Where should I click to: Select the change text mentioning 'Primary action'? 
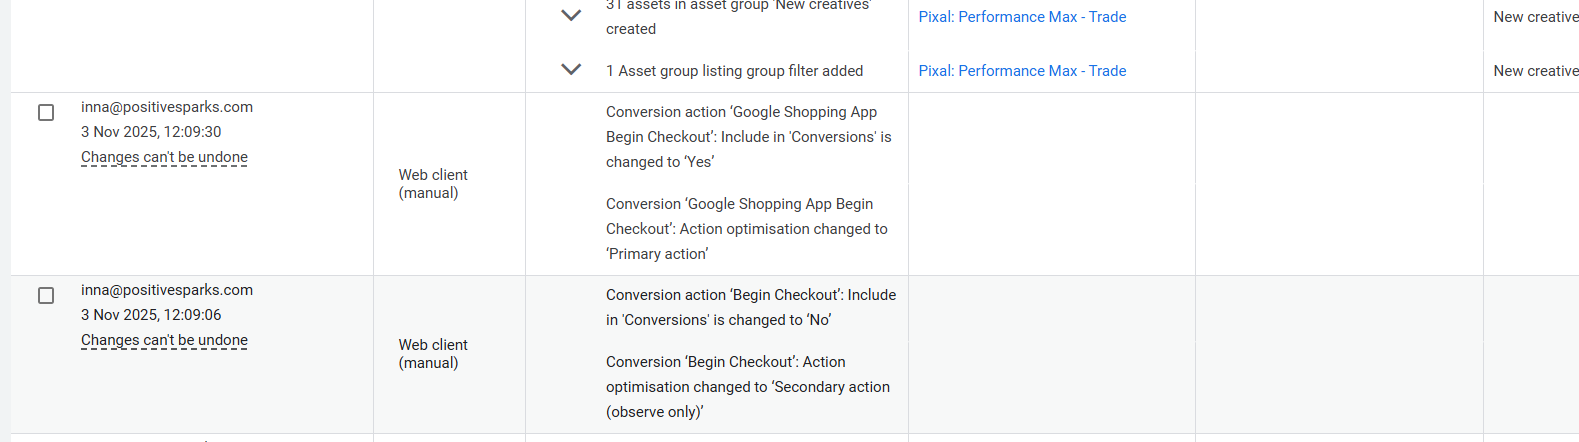click(746, 229)
